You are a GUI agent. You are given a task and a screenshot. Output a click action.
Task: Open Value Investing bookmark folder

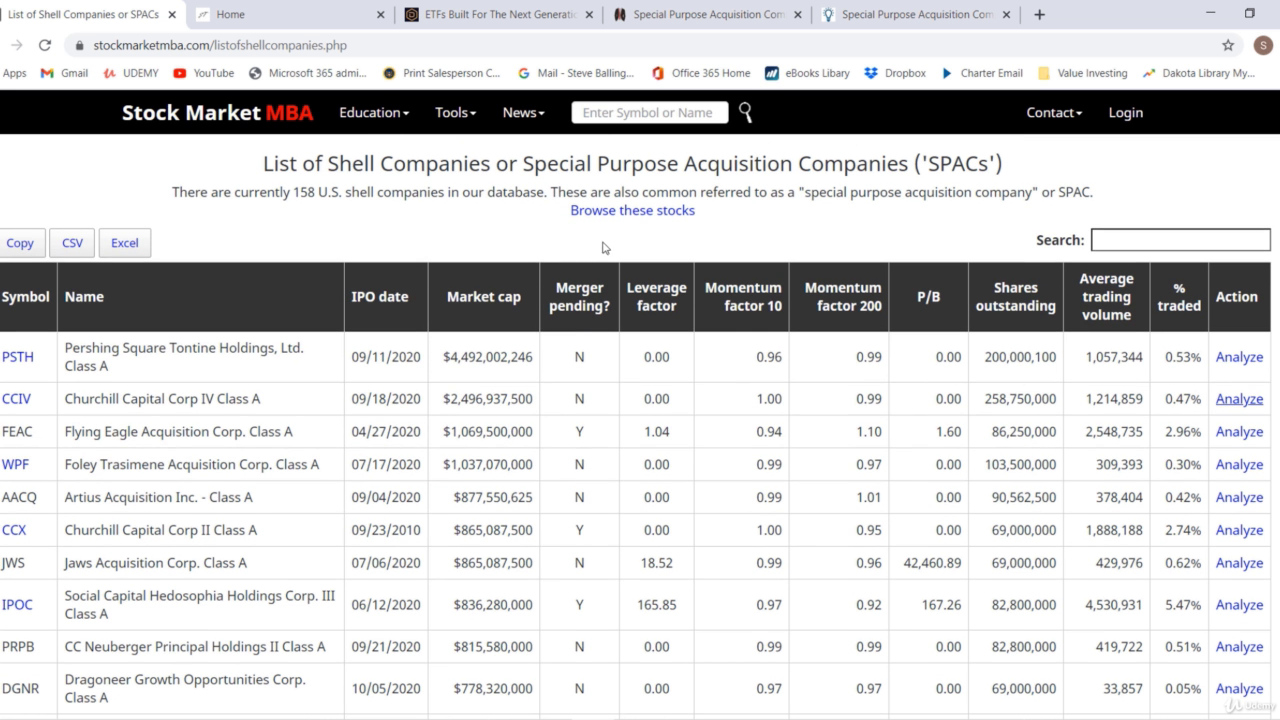click(1082, 73)
